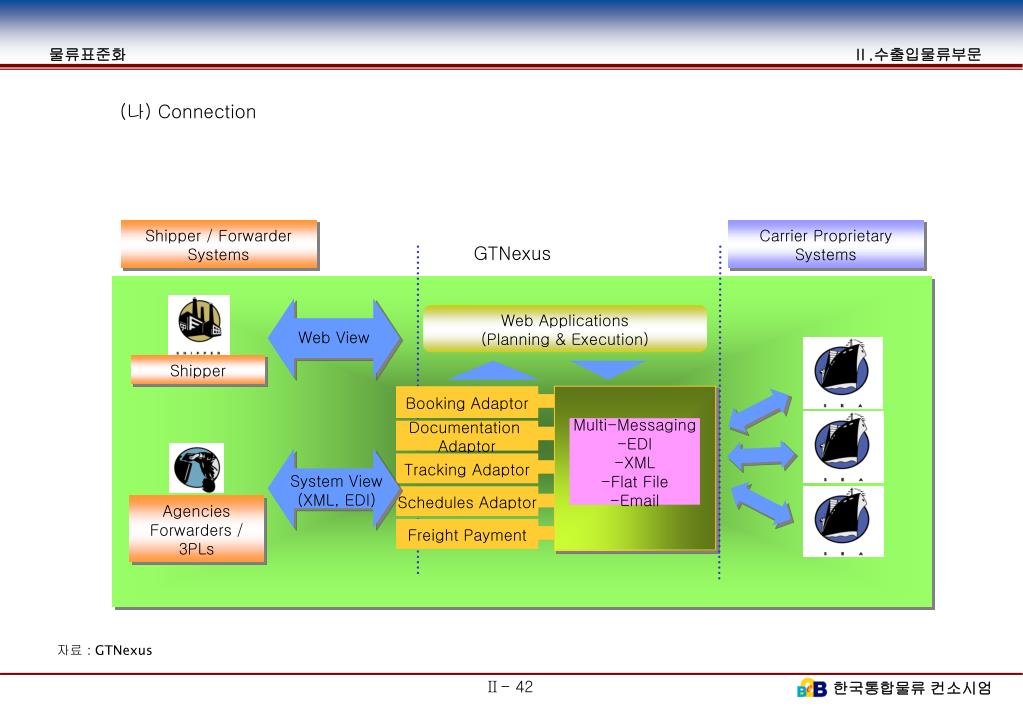Screen dimensions: 1023x708
Task: Click the Shipper label box
Action: click(x=198, y=371)
